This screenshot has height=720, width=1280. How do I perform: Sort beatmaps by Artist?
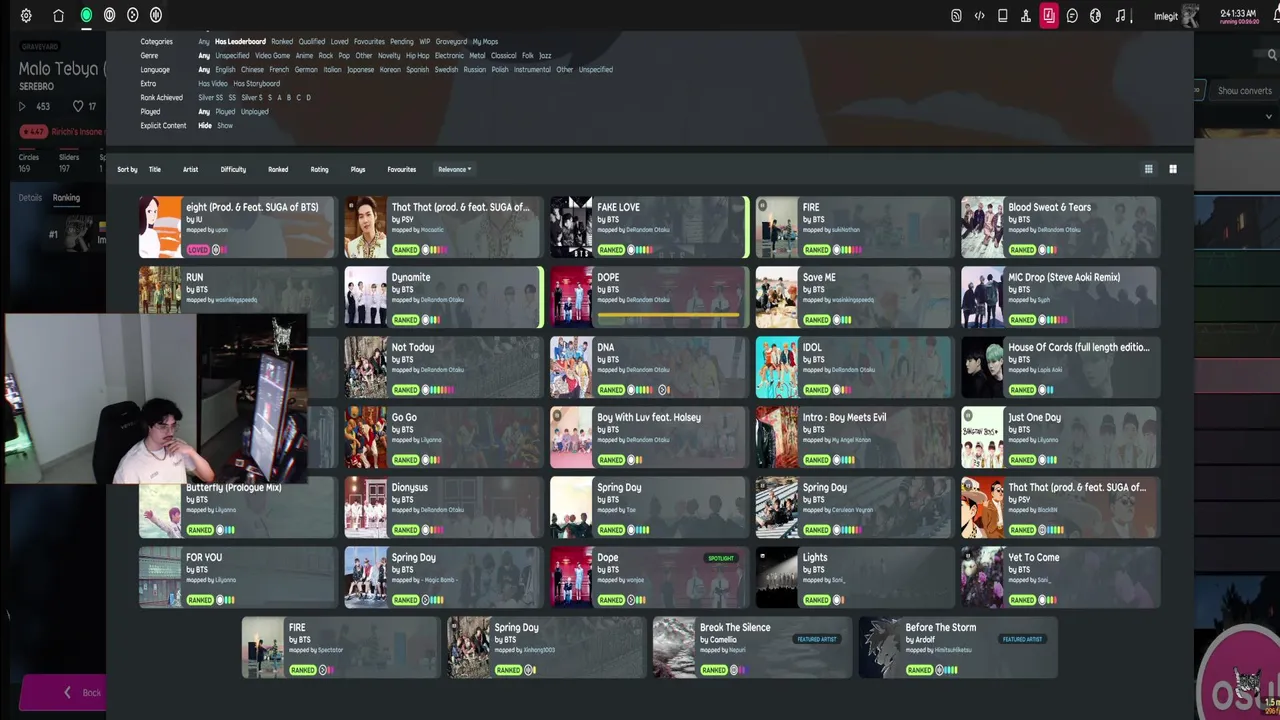click(190, 169)
